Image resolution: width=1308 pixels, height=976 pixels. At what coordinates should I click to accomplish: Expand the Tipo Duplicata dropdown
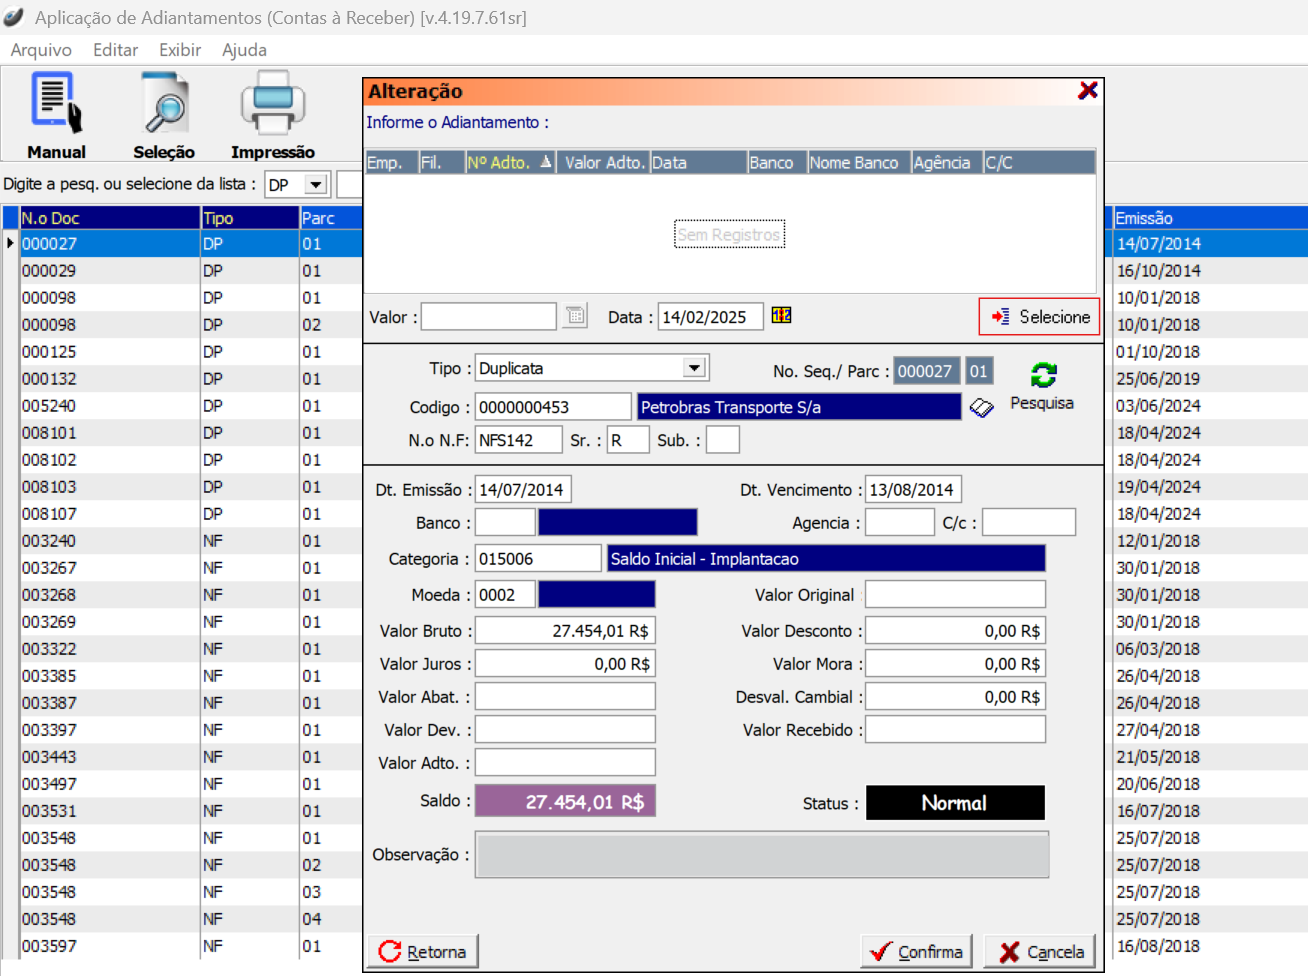(x=694, y=368)
